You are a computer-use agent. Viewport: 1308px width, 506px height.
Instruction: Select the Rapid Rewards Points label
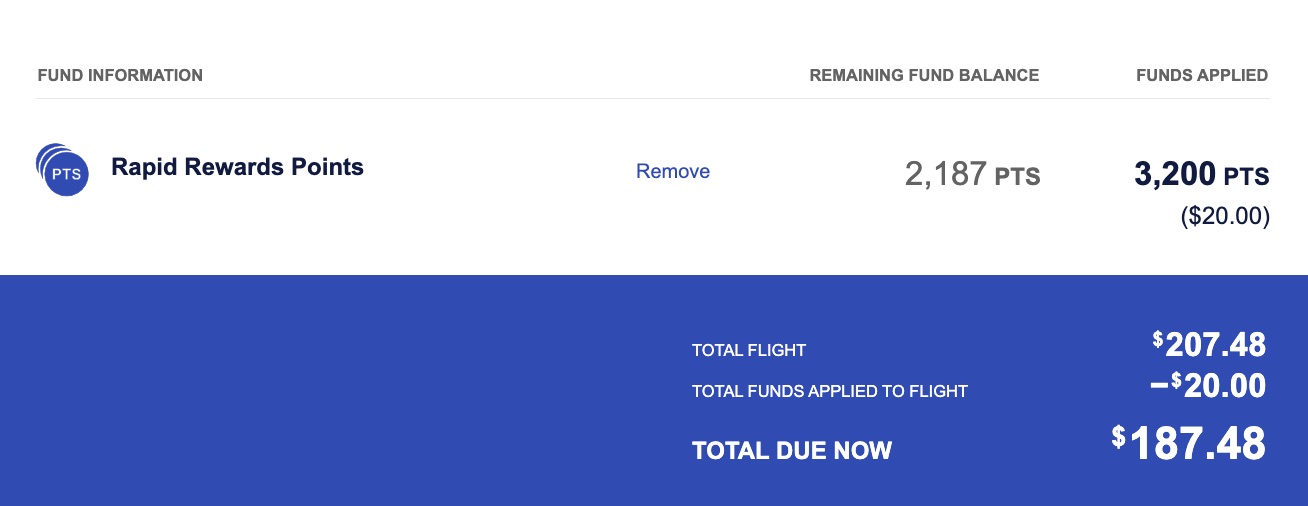pos(237,167)
